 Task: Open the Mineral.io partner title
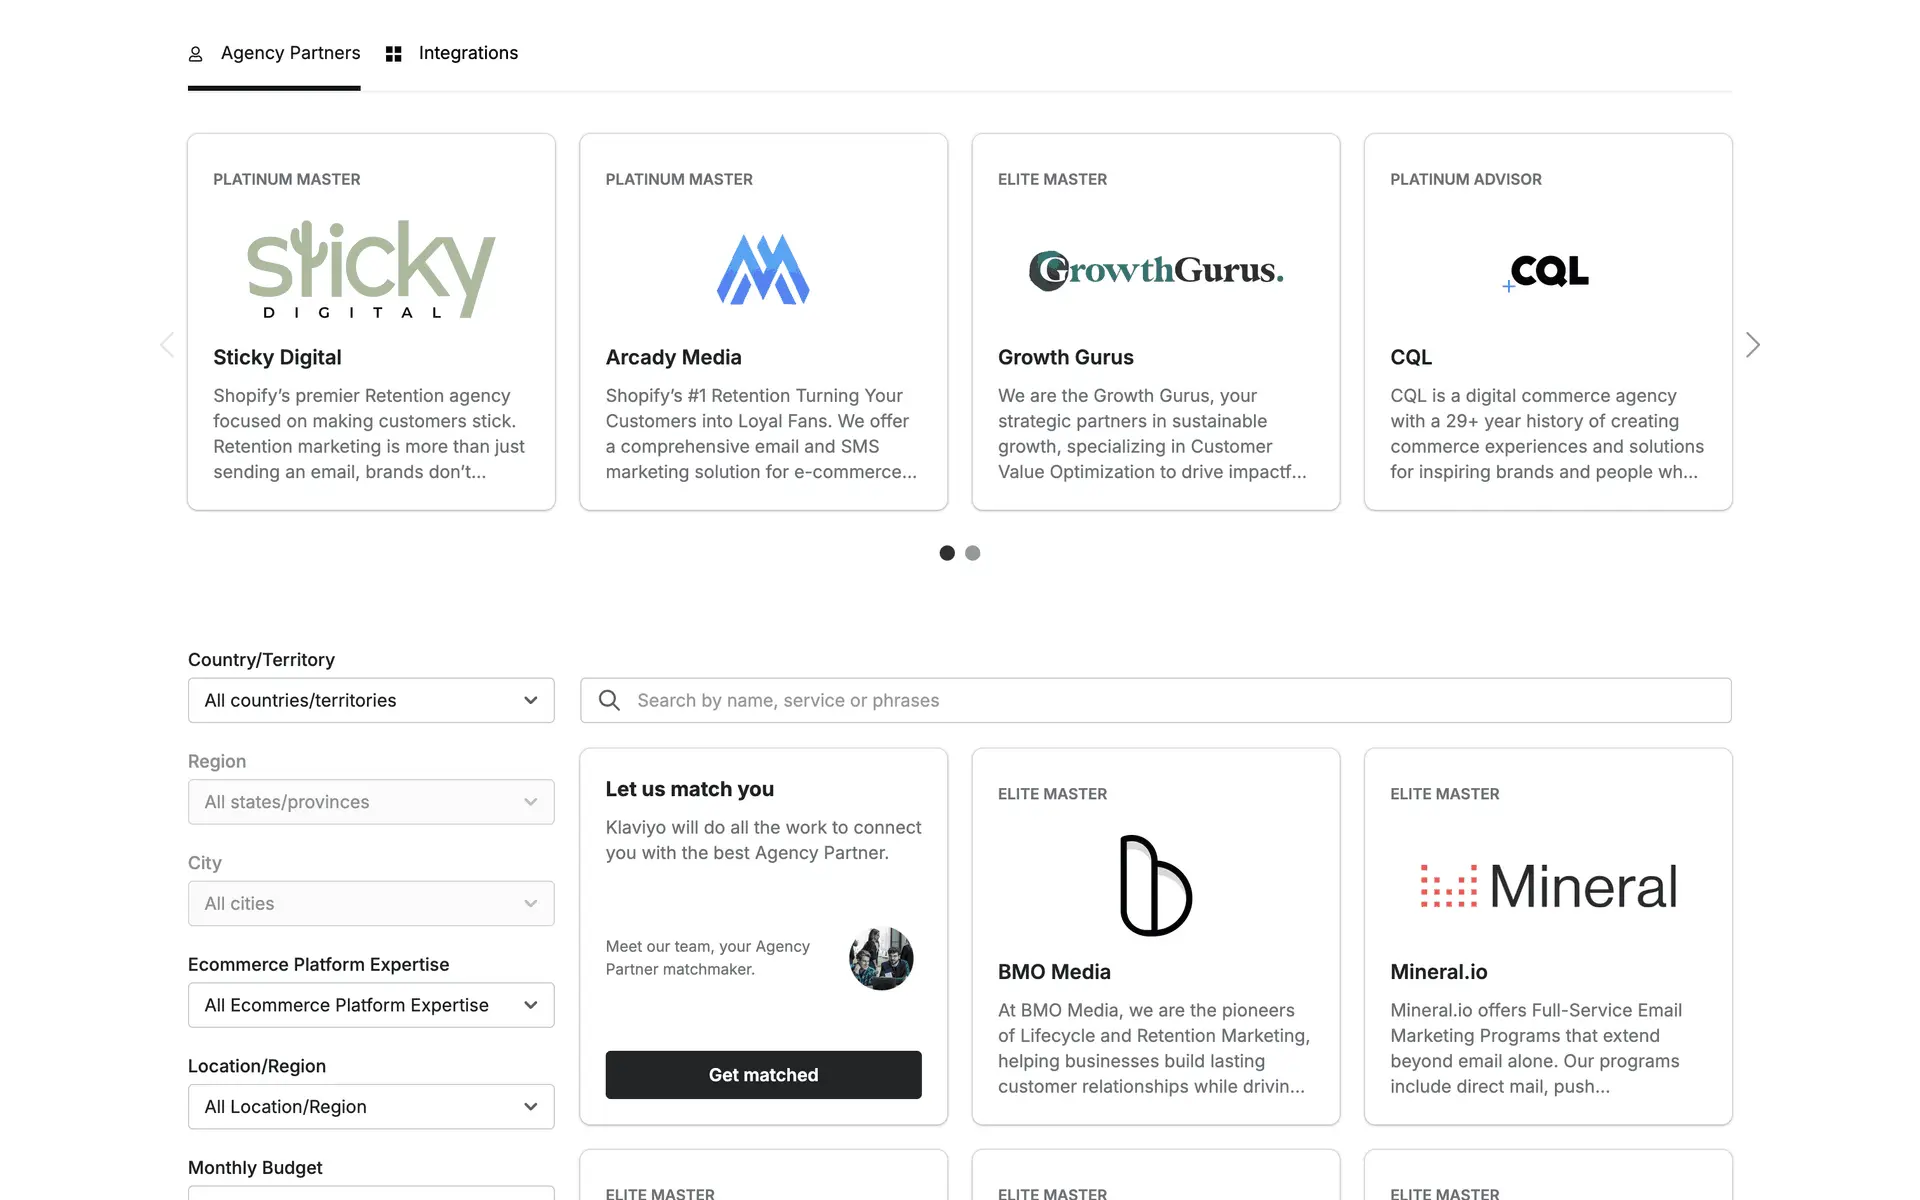[1438, 971]
